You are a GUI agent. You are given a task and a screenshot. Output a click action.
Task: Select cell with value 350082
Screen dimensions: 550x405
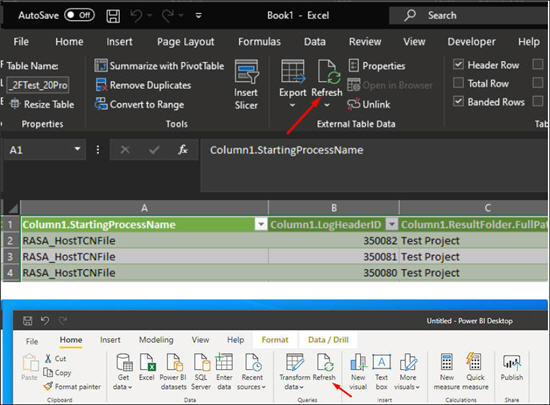(x=334, y=241)
